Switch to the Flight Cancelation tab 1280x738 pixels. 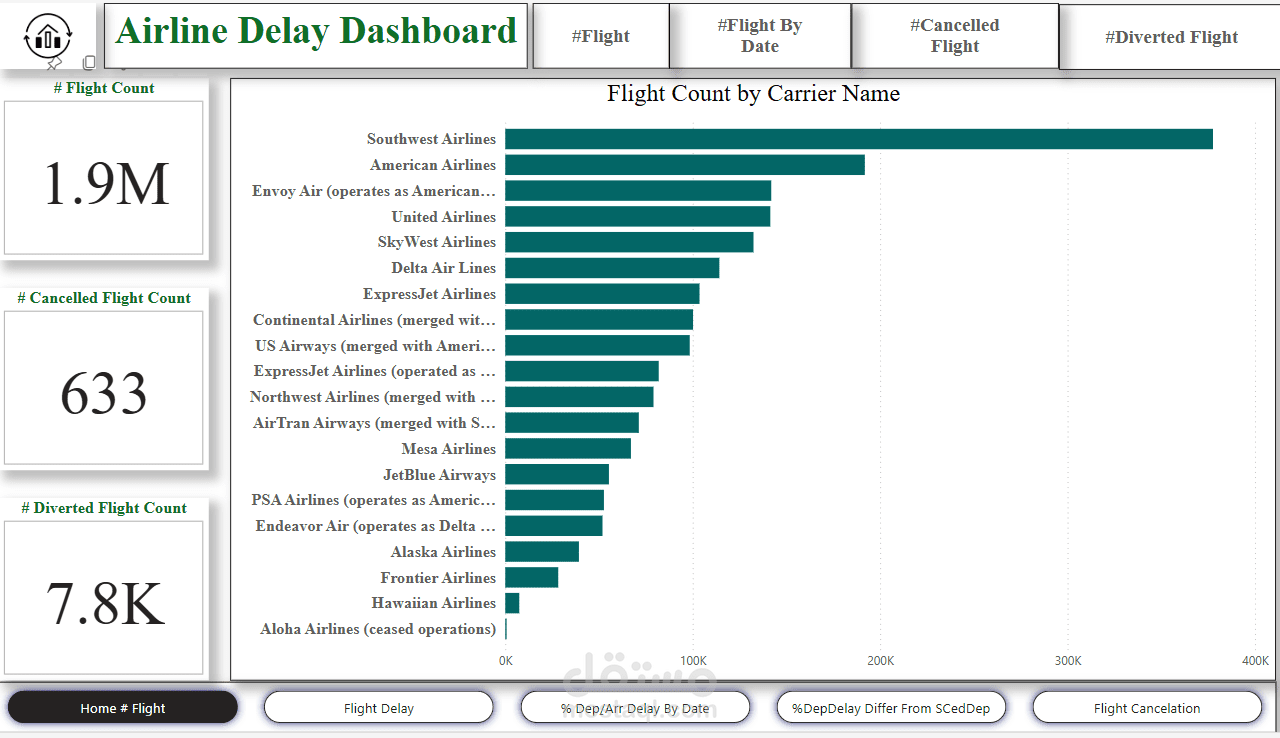[x=1147, y=708]
